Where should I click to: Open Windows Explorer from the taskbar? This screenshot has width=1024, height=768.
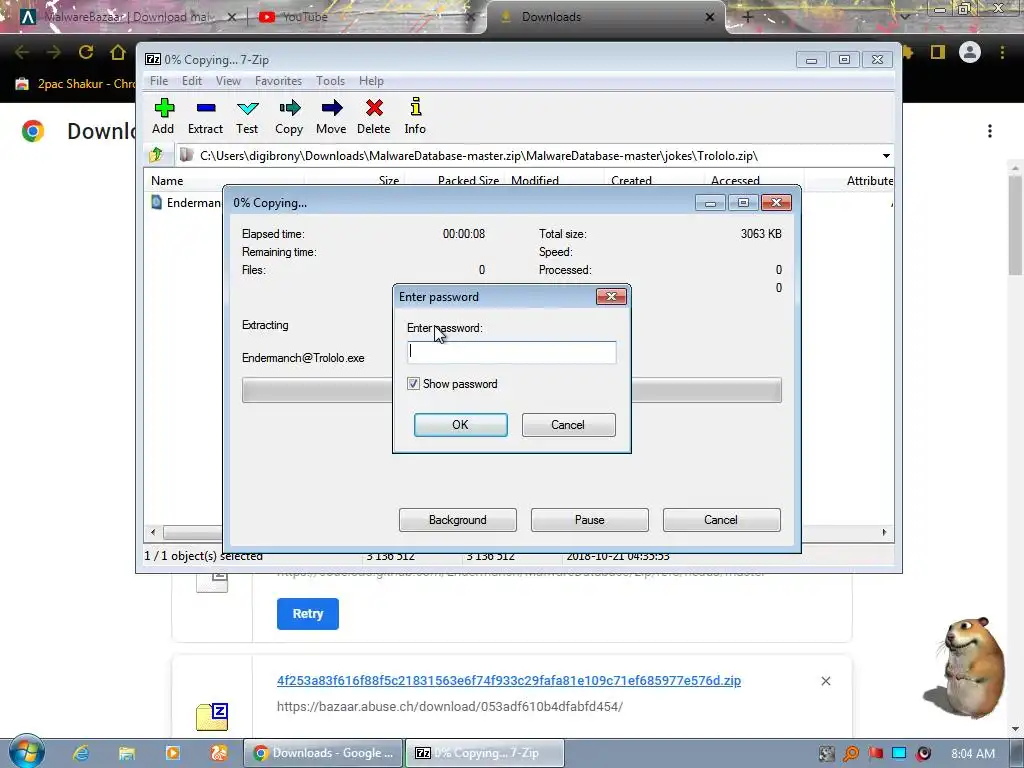(127, 753)
